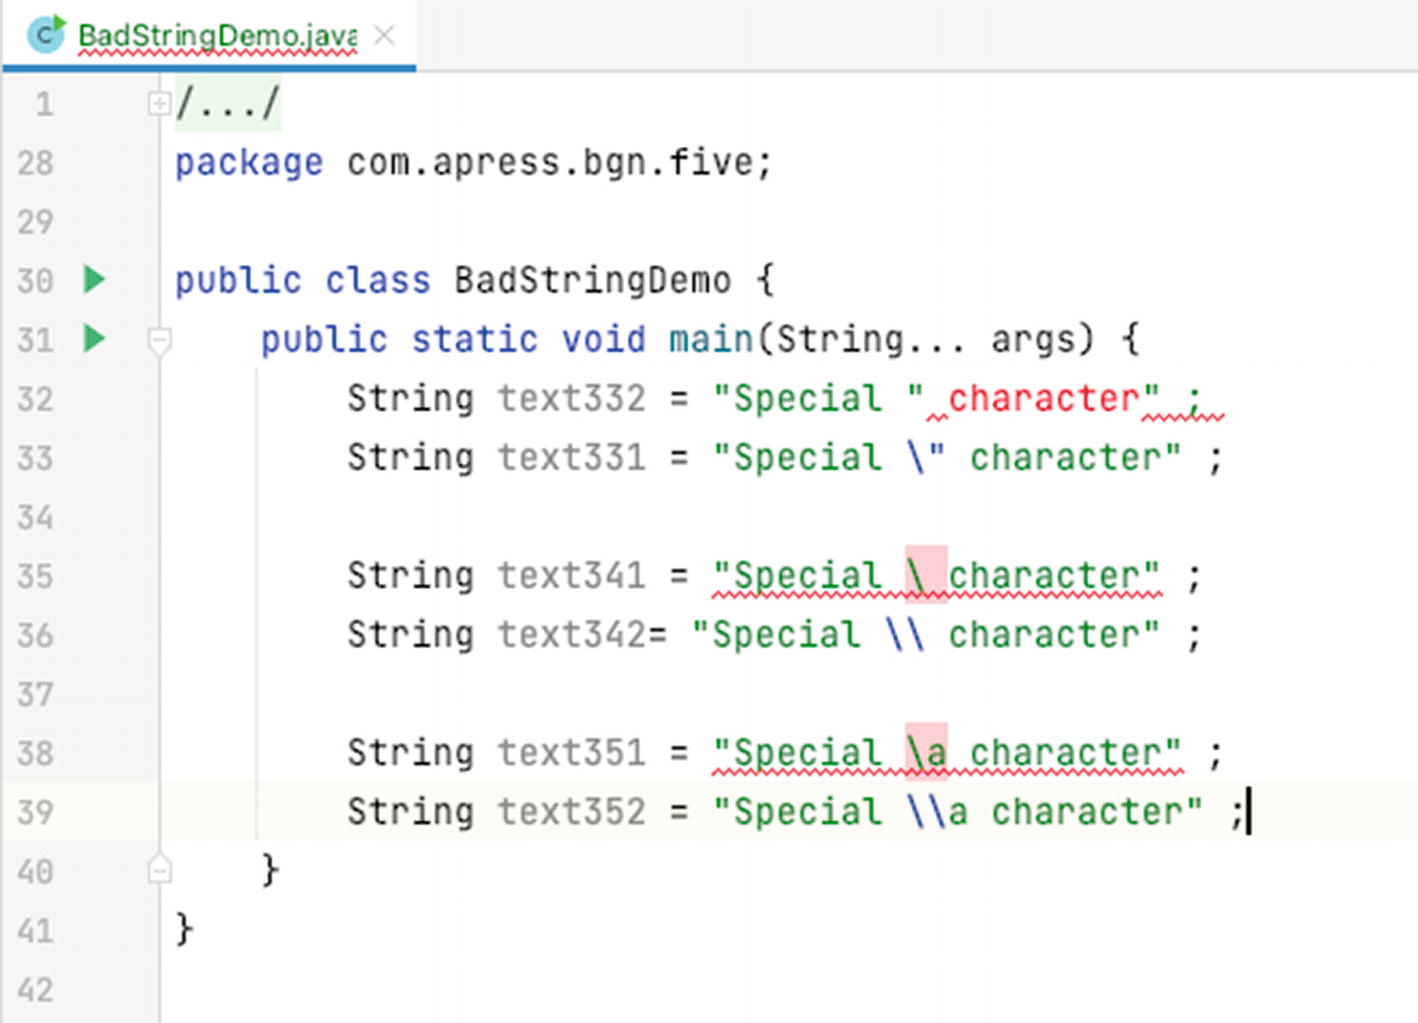This screenshot has width=1418, height=1023.
Task: Select the BadStringDemo.java editor tab
Action: click(209, 36)
